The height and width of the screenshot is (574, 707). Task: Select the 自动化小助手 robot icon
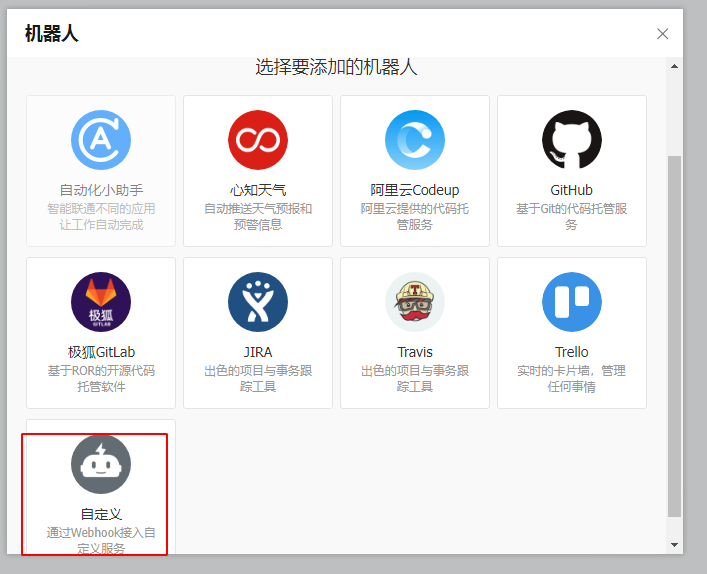[x=101, y=140]
